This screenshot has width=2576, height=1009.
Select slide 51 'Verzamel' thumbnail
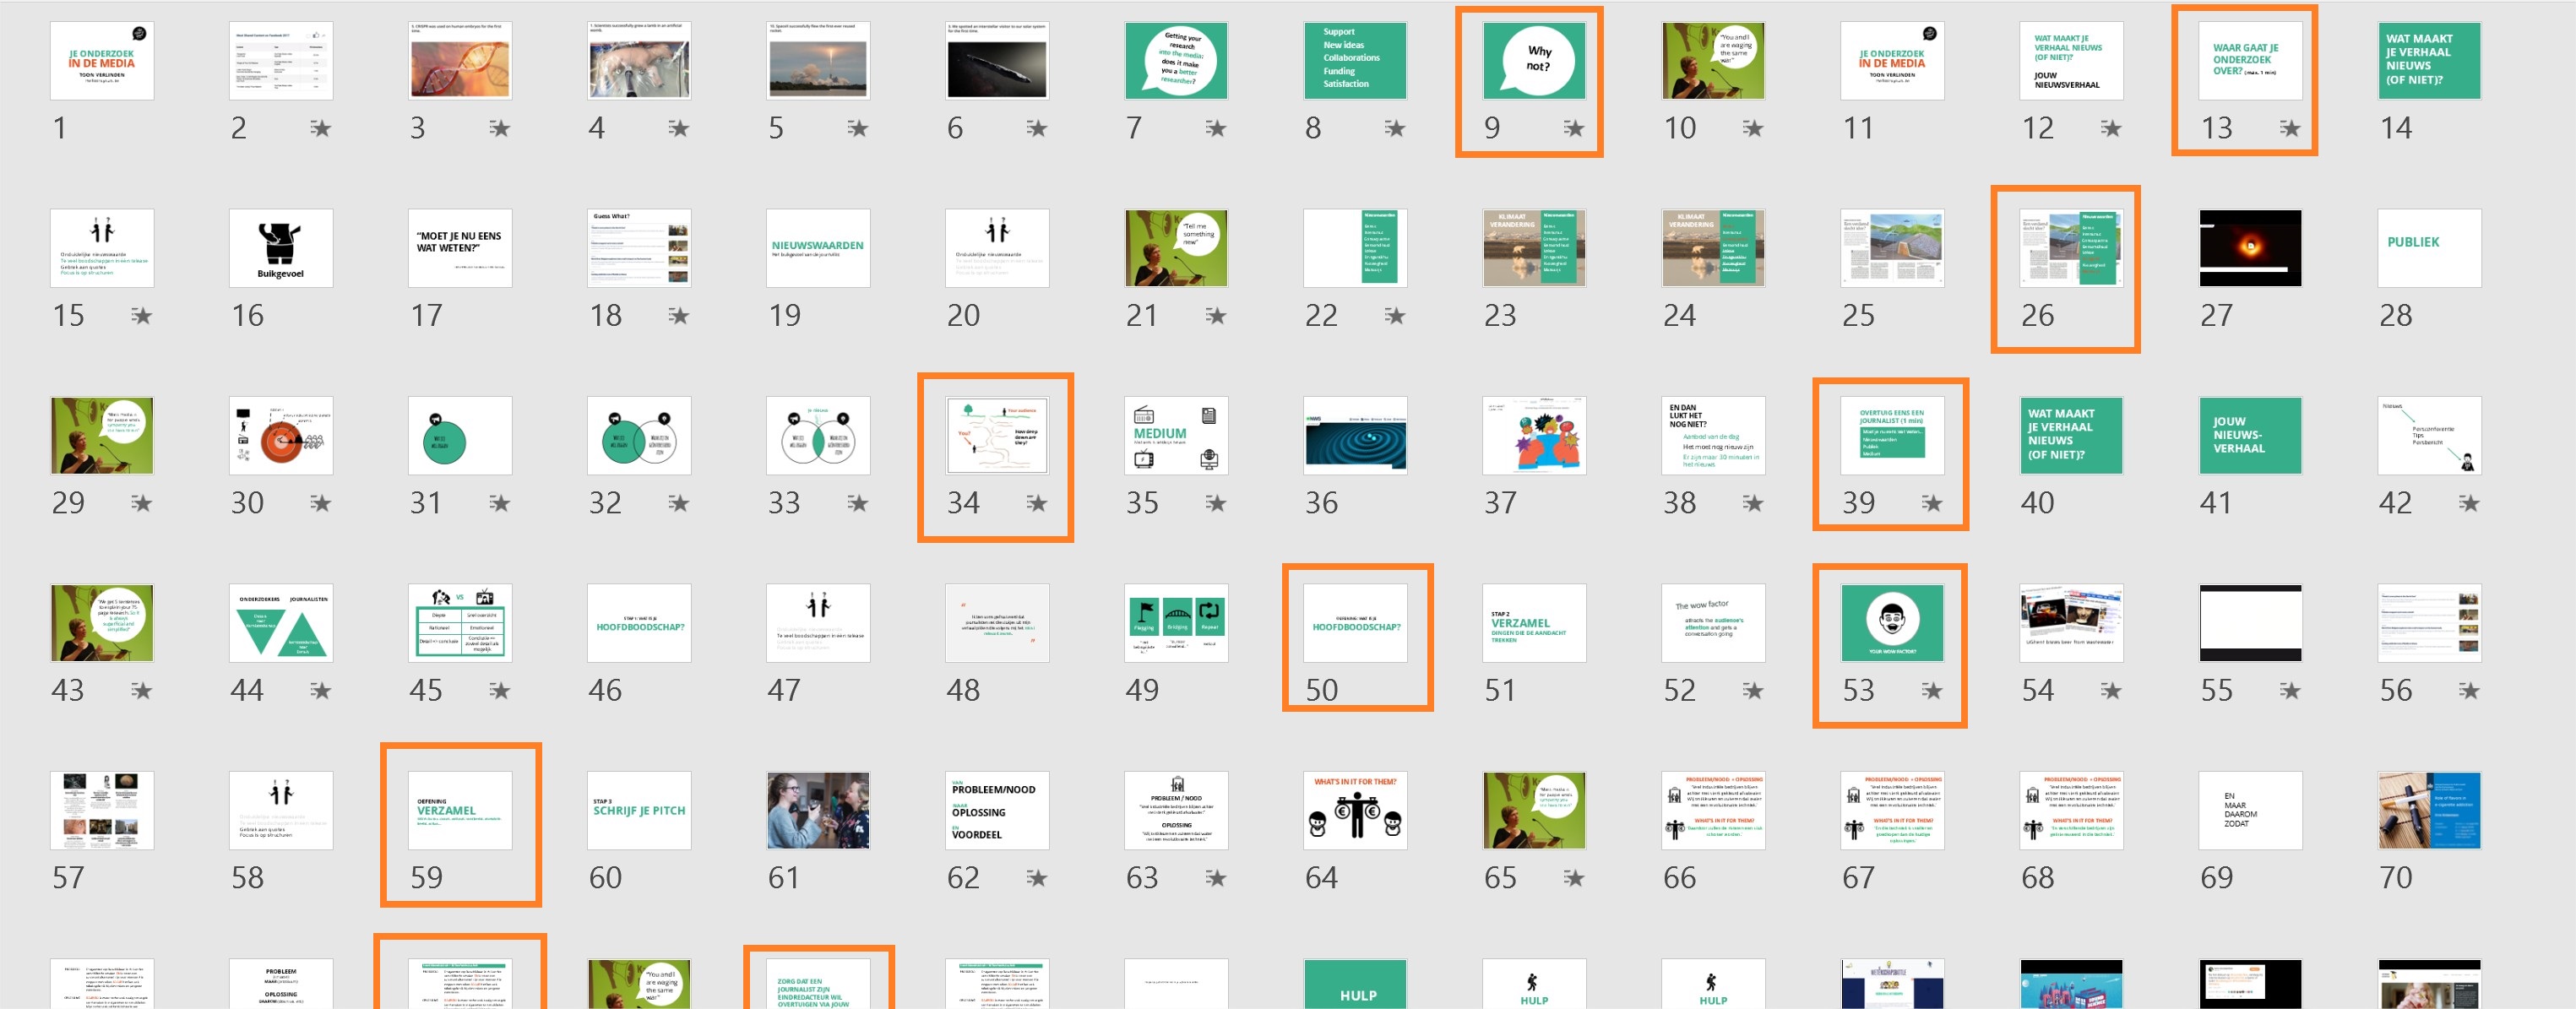click(1534, 623)
